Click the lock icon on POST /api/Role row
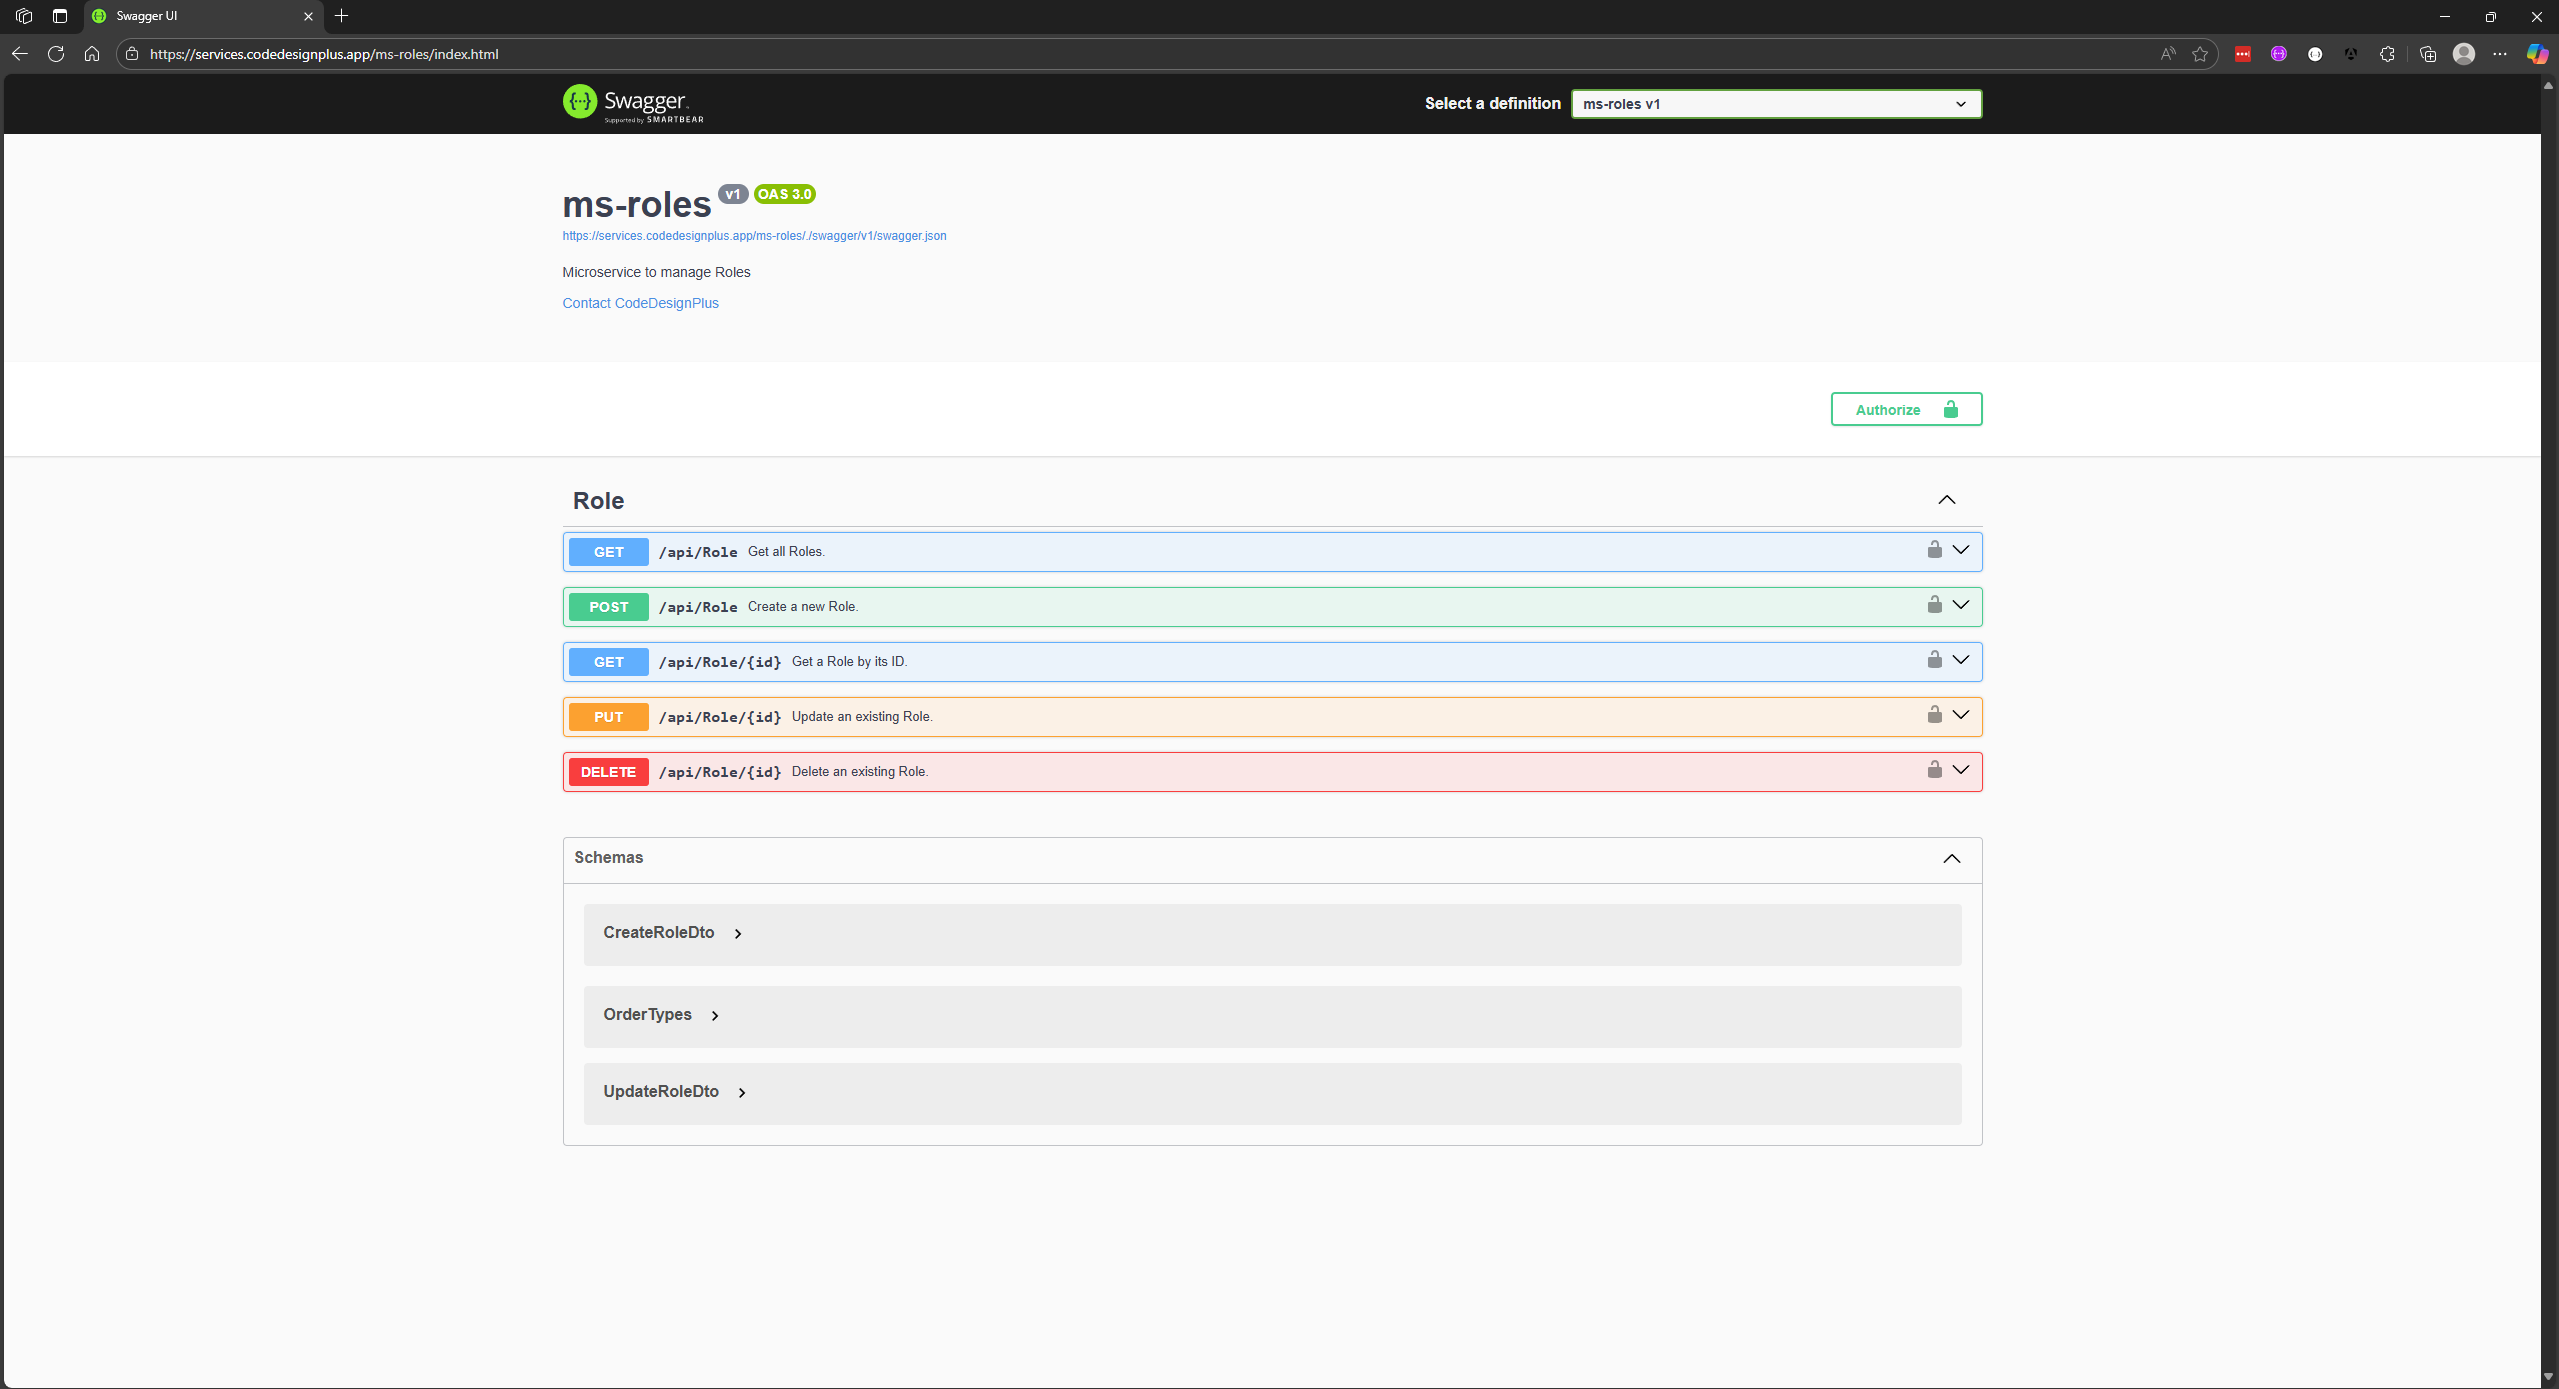The image size is (2559, 1389). point(1934,605)
